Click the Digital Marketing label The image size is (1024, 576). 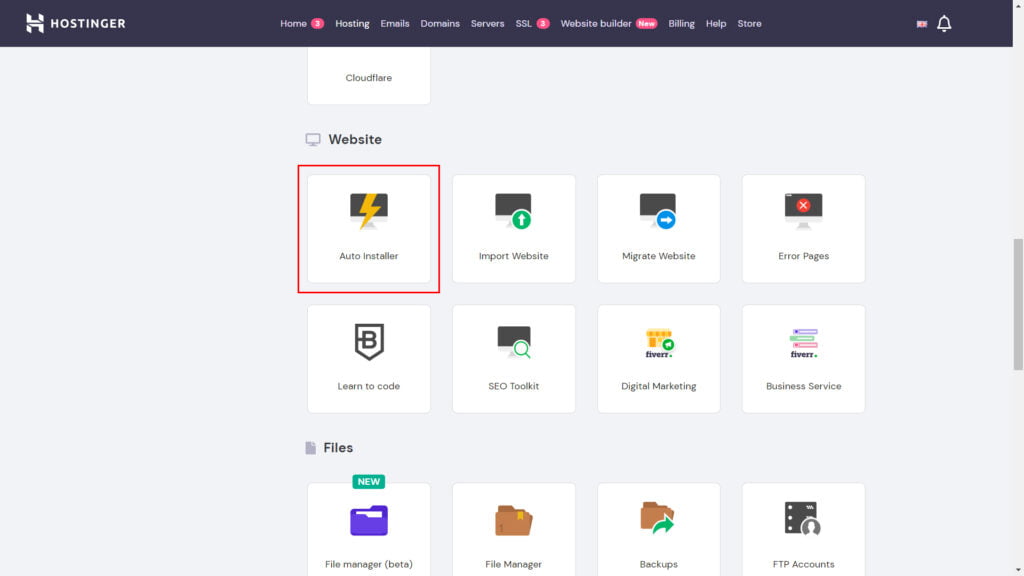pyautogui.click(x=658, y=386)
